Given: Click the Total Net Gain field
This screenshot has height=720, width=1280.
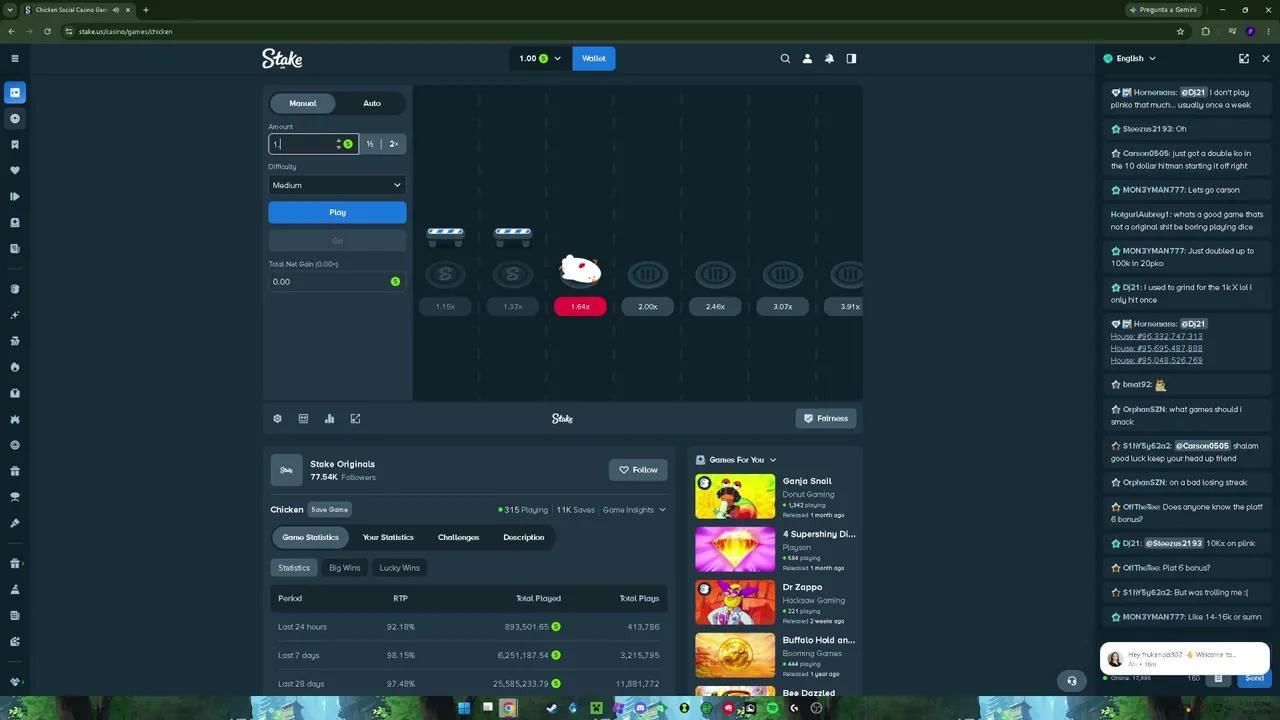Looking at the screenshot, I should point(337,282).
